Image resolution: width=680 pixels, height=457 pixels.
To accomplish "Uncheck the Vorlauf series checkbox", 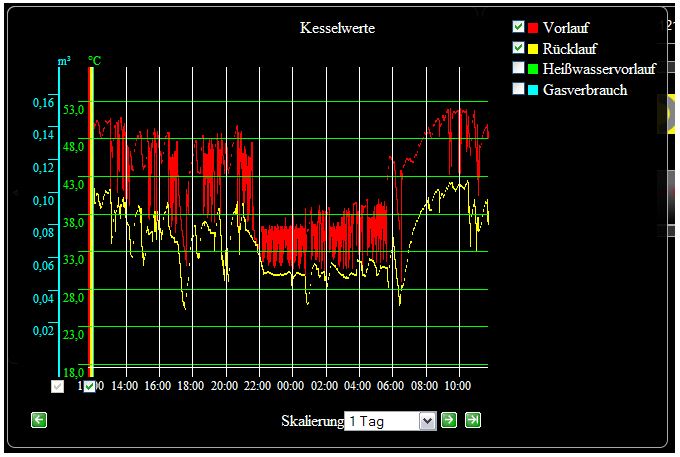I will 518,27.
